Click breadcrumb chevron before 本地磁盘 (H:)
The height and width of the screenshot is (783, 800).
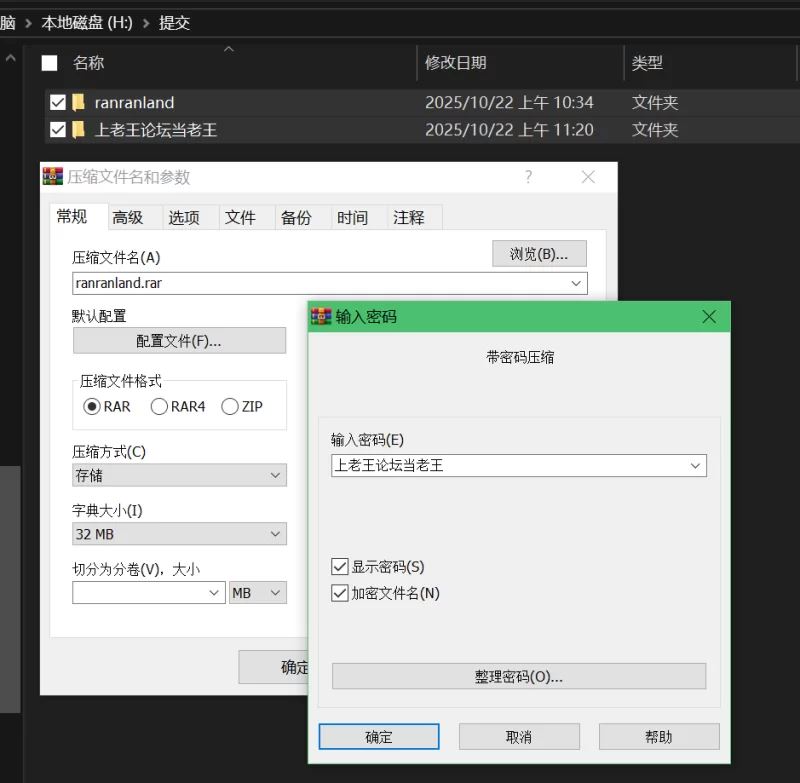(x=29, y=23)
